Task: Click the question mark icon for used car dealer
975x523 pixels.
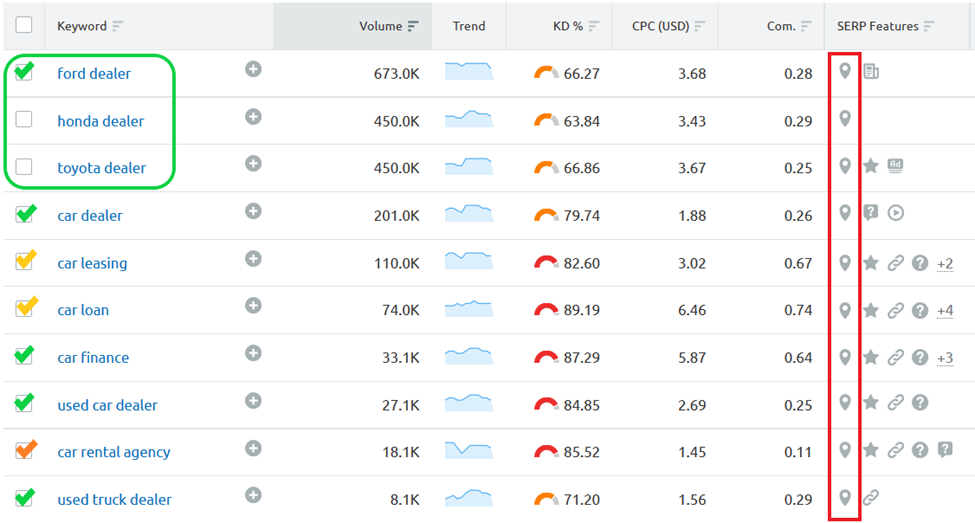Action: pos(920,402)
